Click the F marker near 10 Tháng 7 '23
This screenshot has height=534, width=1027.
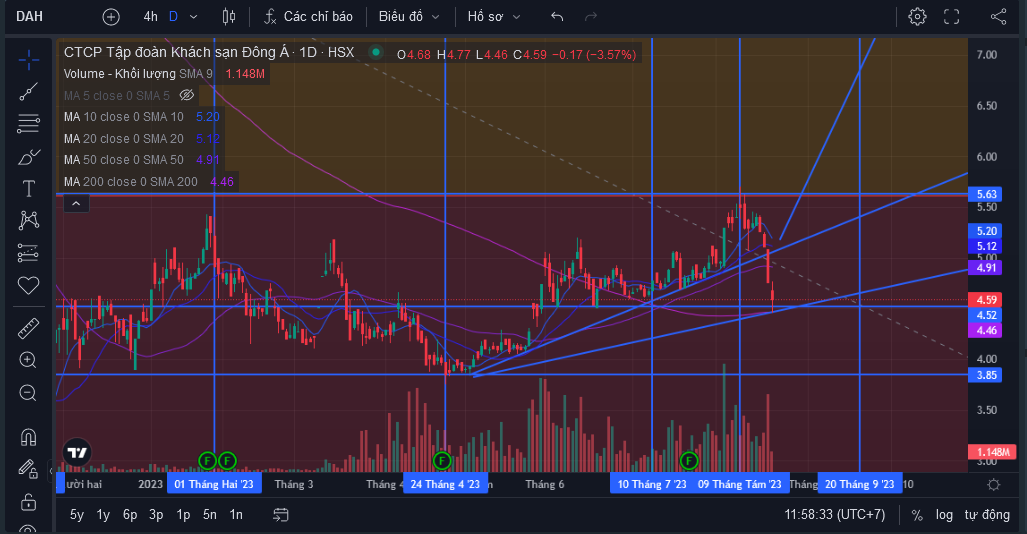(x=688, y=461)
